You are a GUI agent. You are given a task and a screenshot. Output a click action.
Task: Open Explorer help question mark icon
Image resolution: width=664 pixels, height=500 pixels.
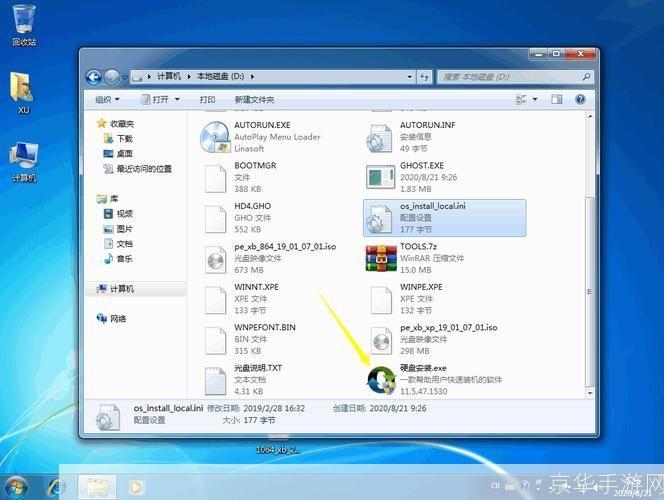(580, 99)
